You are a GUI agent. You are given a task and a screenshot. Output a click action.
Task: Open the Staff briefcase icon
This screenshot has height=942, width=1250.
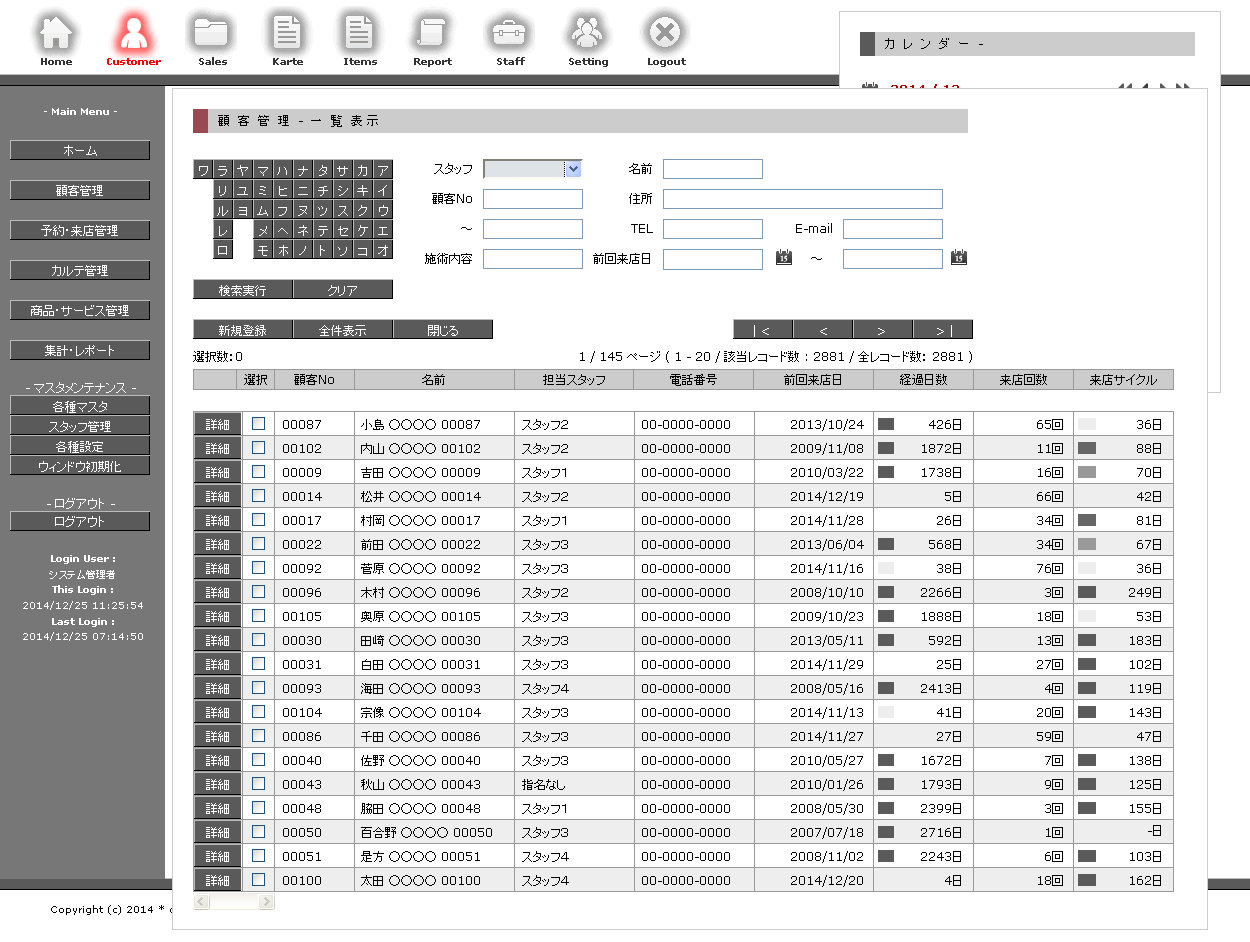click(x=510, y=39)
